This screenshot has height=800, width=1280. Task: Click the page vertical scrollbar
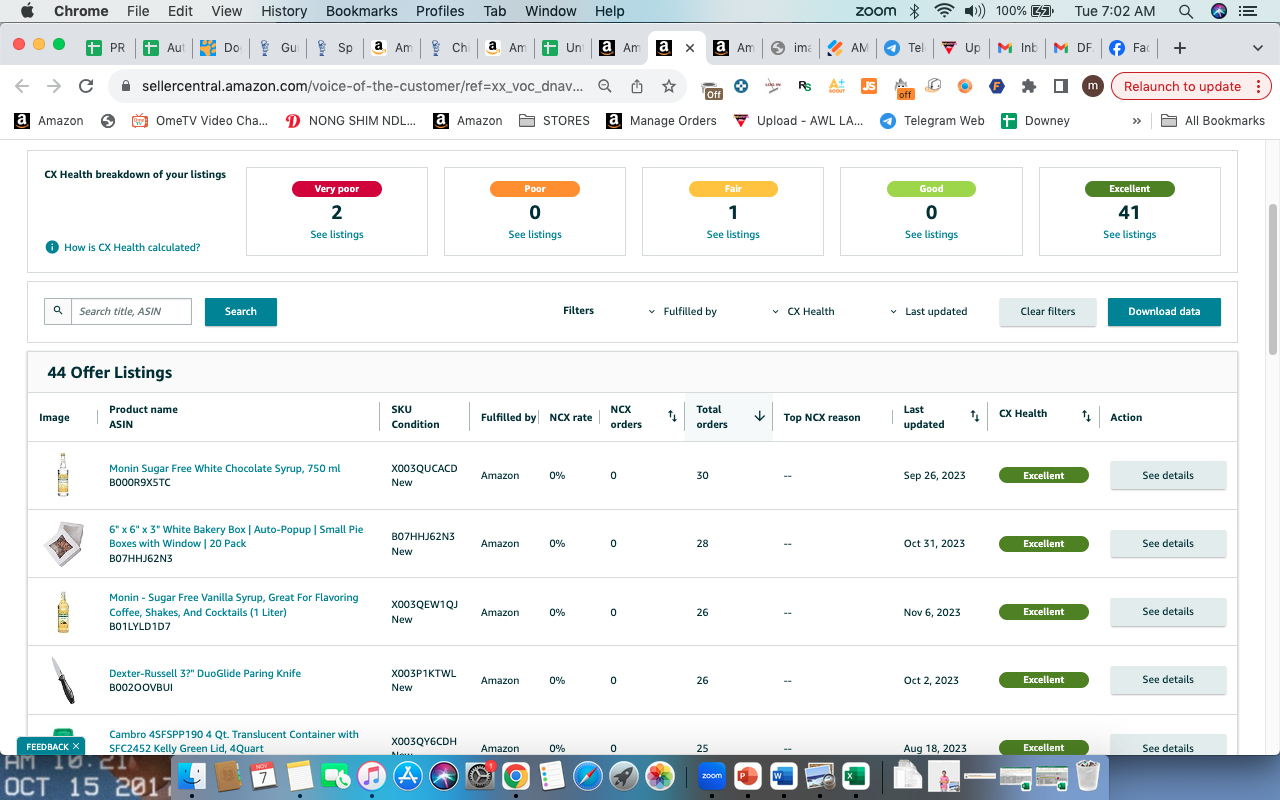point(1273,278)
